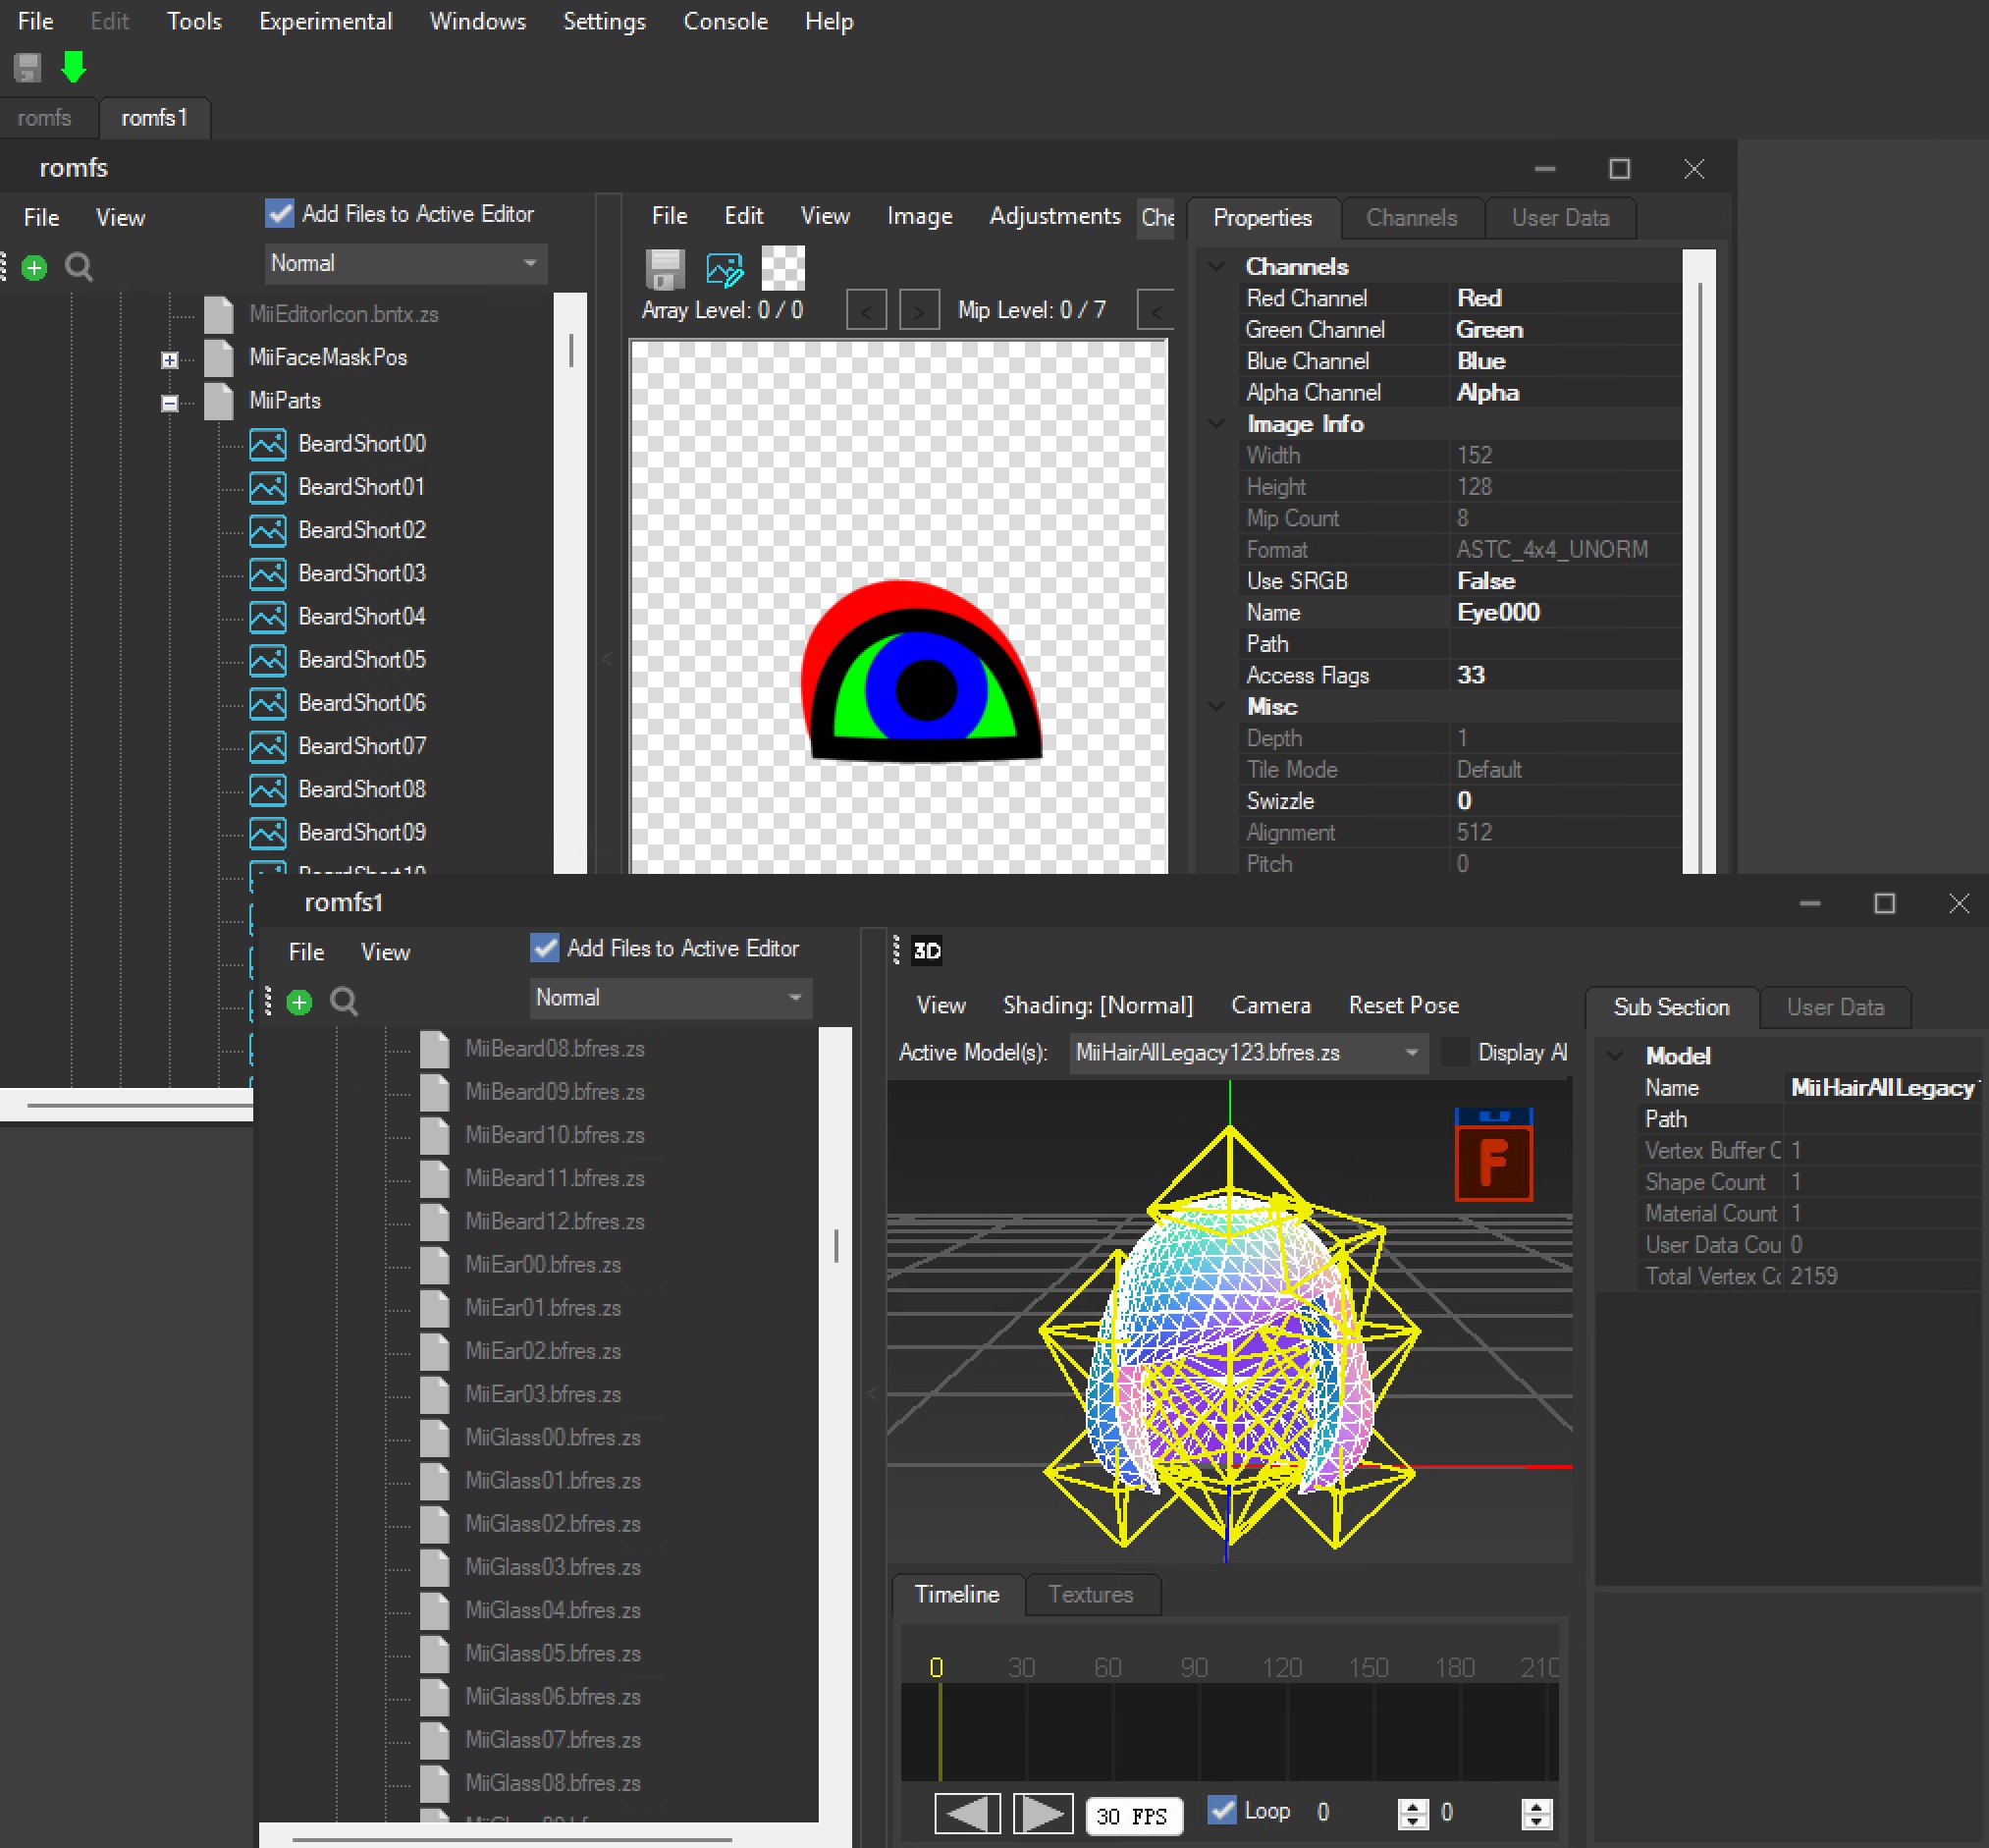Switch to the Channels tab
1989x1848 pixels.
[1411, 218]
